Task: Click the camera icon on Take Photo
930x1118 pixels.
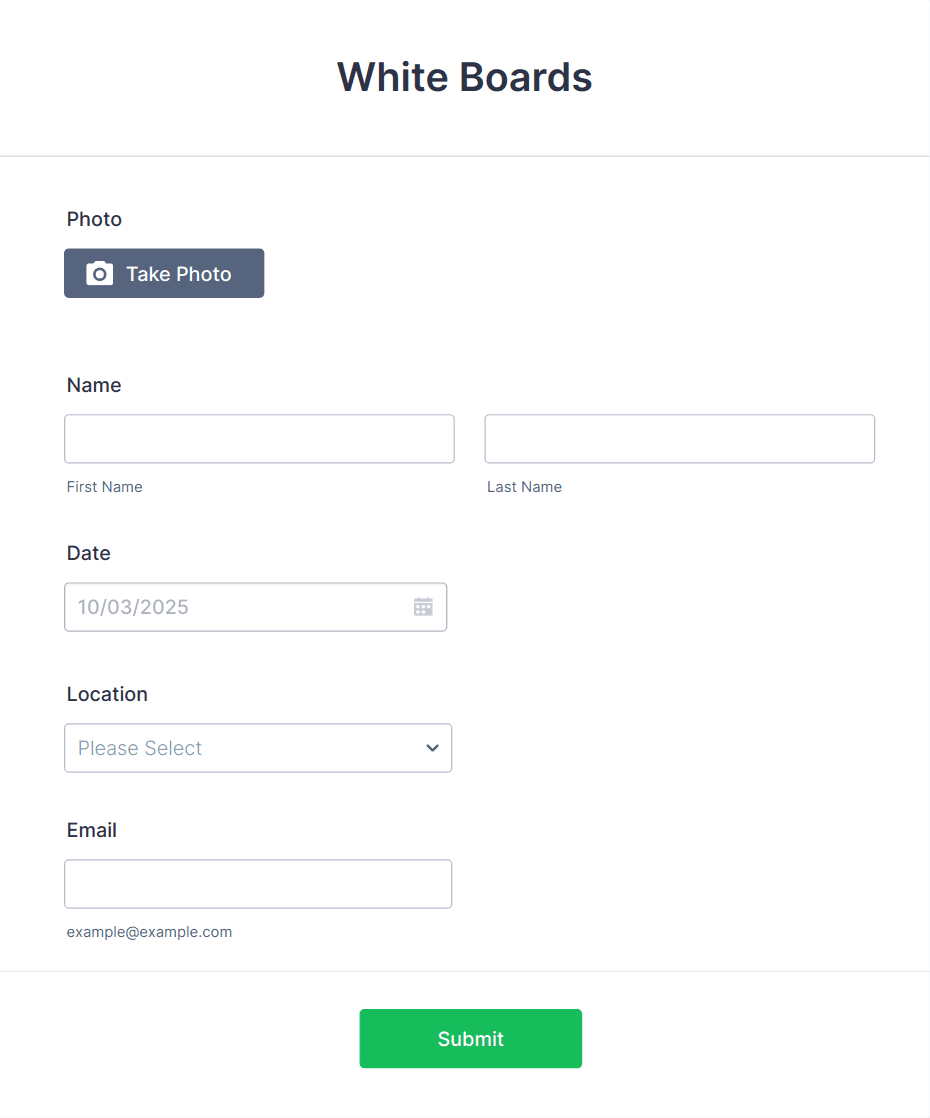Action: coord(99,272)
